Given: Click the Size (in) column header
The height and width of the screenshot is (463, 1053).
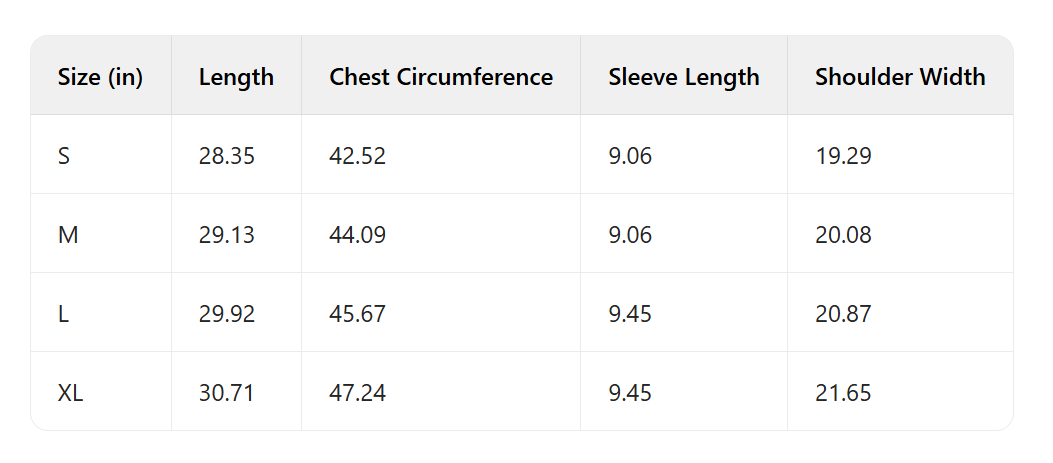Looking at the screenshot, I should (100, 77).
